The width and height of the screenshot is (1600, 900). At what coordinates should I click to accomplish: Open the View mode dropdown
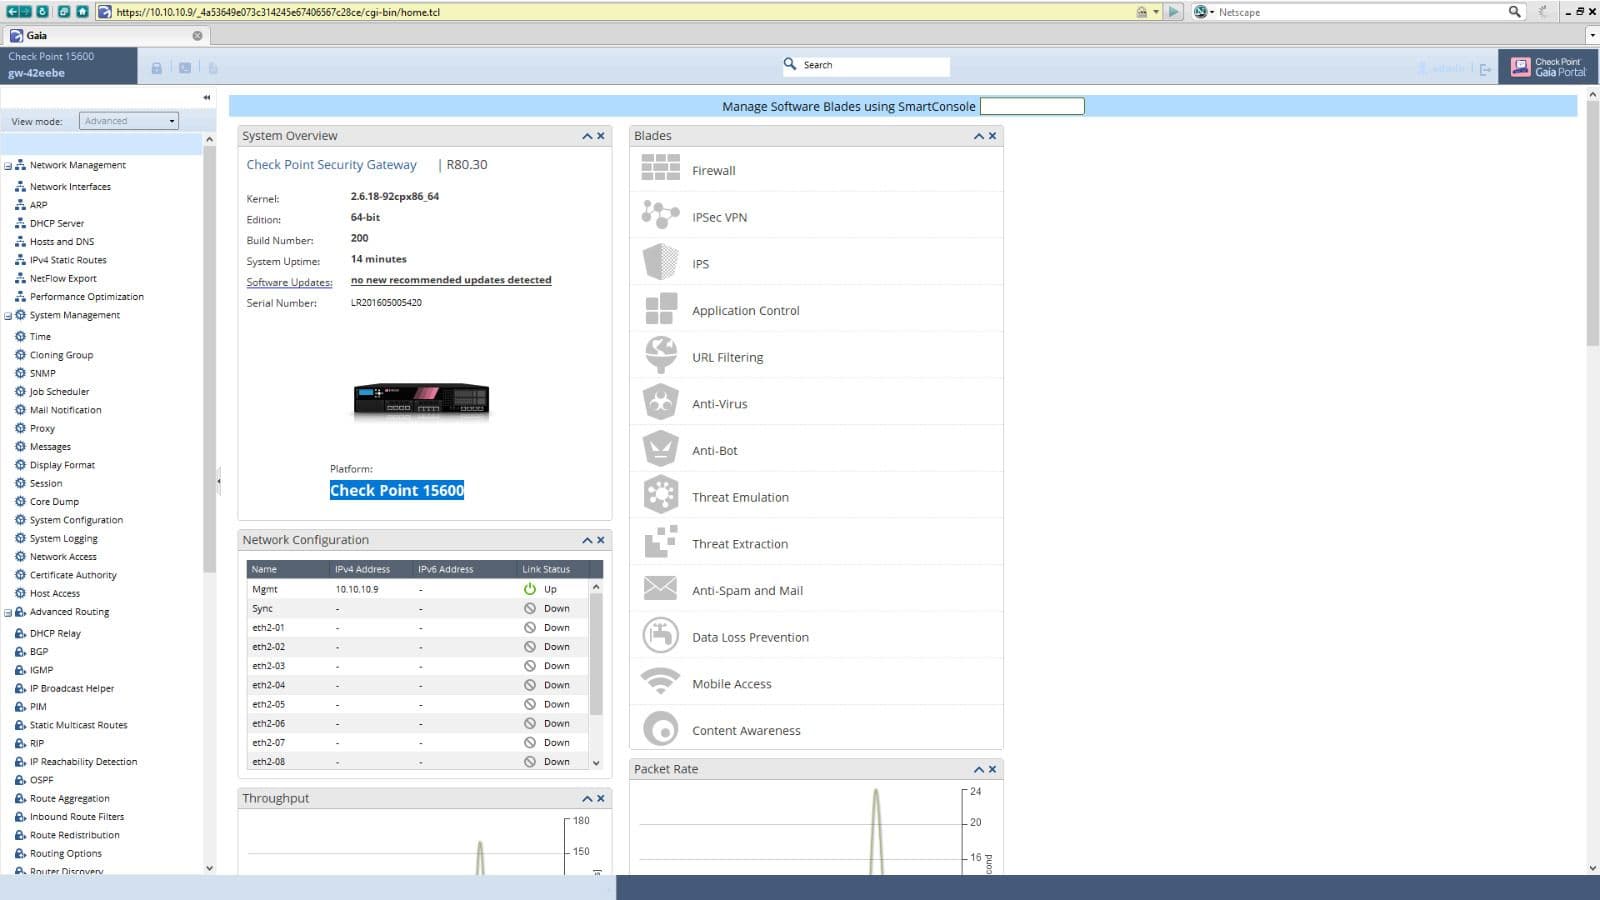129,121
